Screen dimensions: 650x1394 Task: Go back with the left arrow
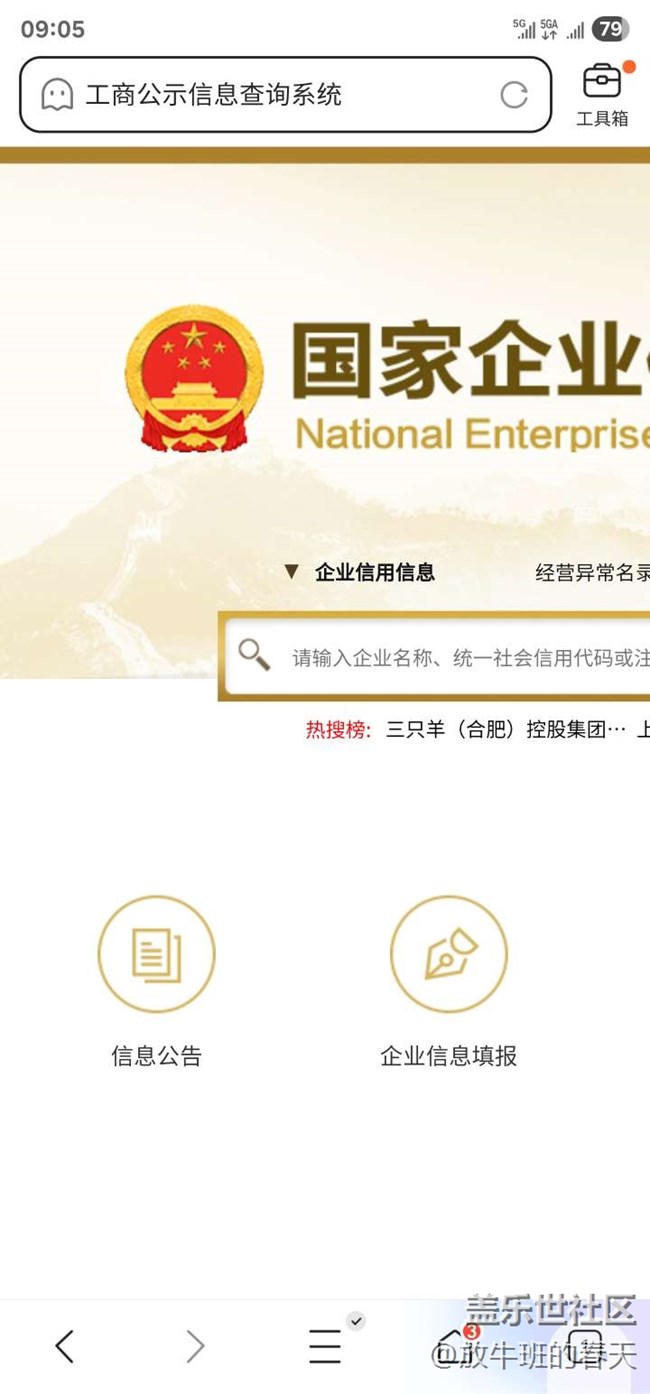coord(65,1347)
